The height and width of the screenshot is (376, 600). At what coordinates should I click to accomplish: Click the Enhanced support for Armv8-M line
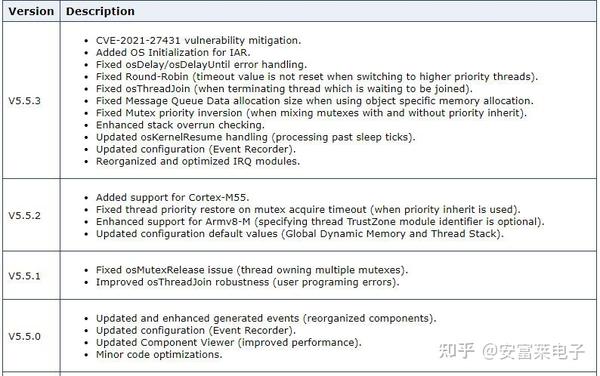[x=320, y=221]
